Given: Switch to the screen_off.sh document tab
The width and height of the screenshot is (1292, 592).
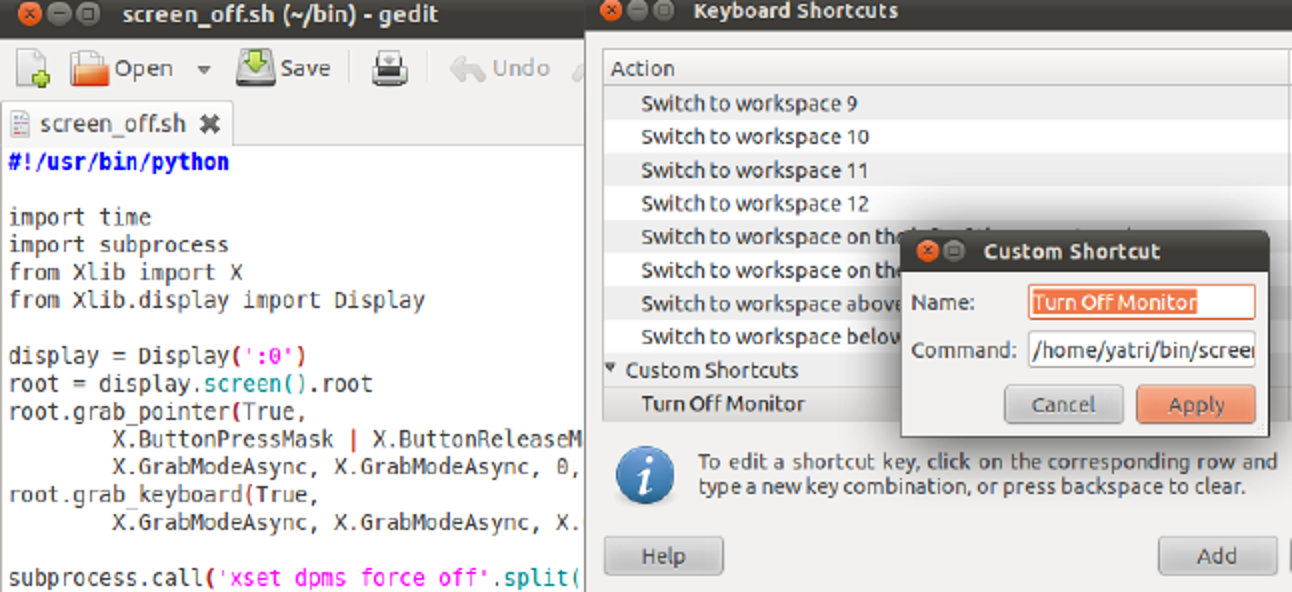Looking at the screenshot, I should click(112, 124).
